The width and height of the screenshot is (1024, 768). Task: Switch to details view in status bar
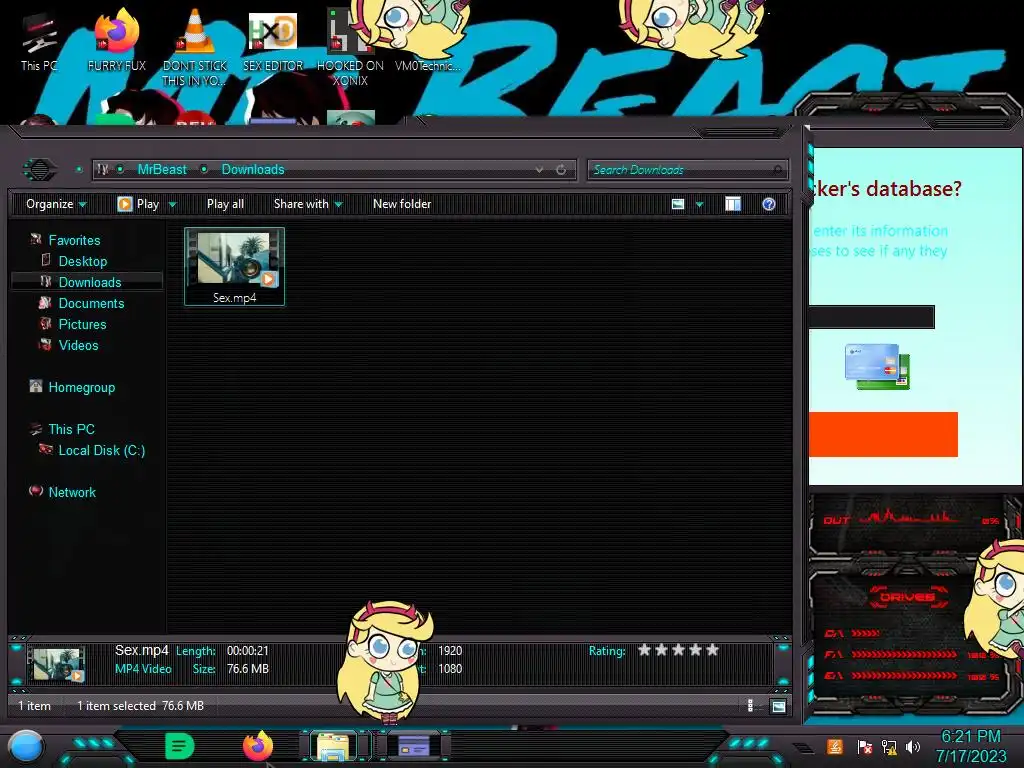750,706
